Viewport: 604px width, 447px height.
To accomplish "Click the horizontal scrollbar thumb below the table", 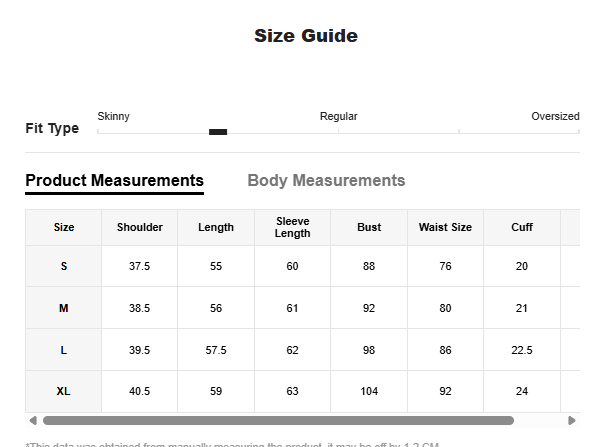I will pos(278,421).
